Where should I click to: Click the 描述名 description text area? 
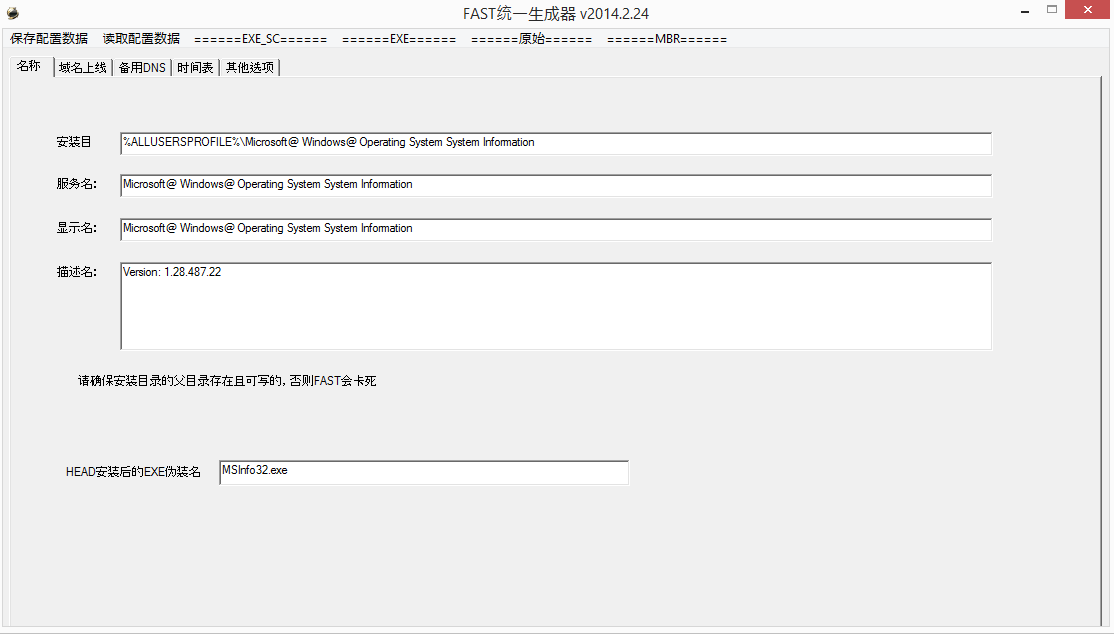tap(555, 305)
